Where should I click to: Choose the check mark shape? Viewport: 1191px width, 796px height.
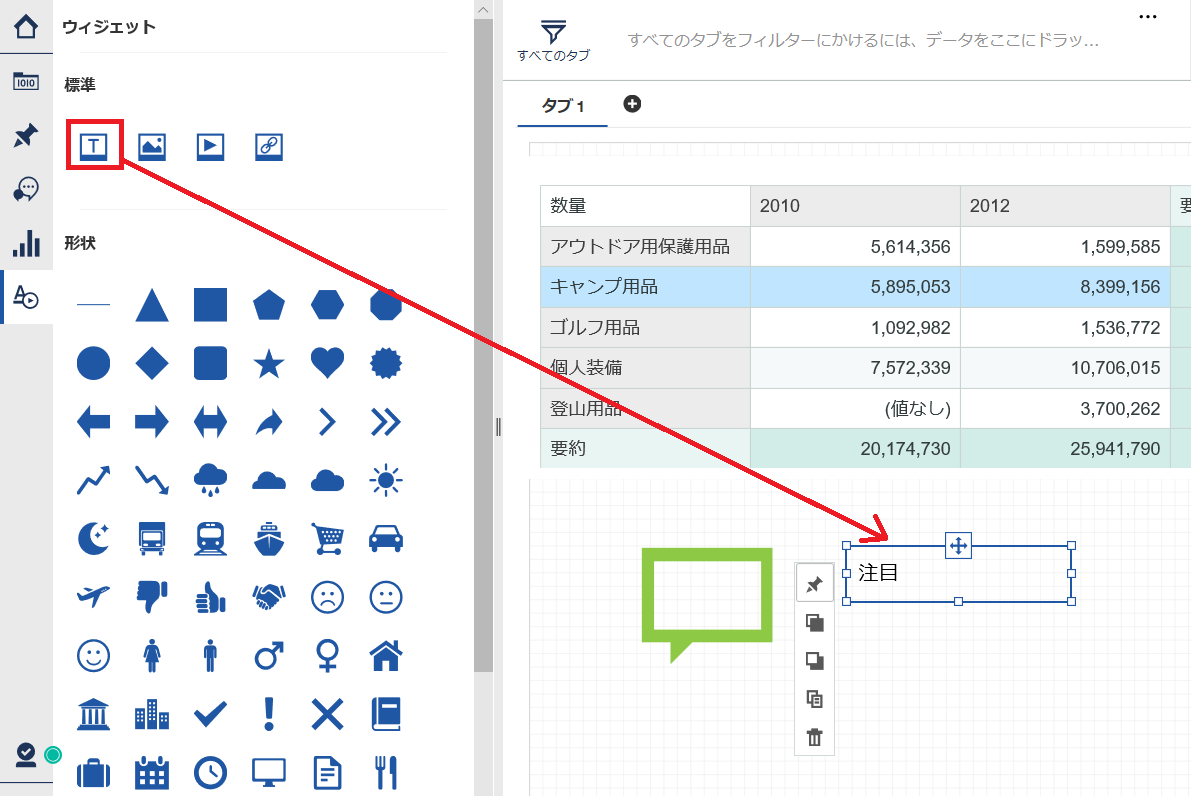(x=210, y=714)
